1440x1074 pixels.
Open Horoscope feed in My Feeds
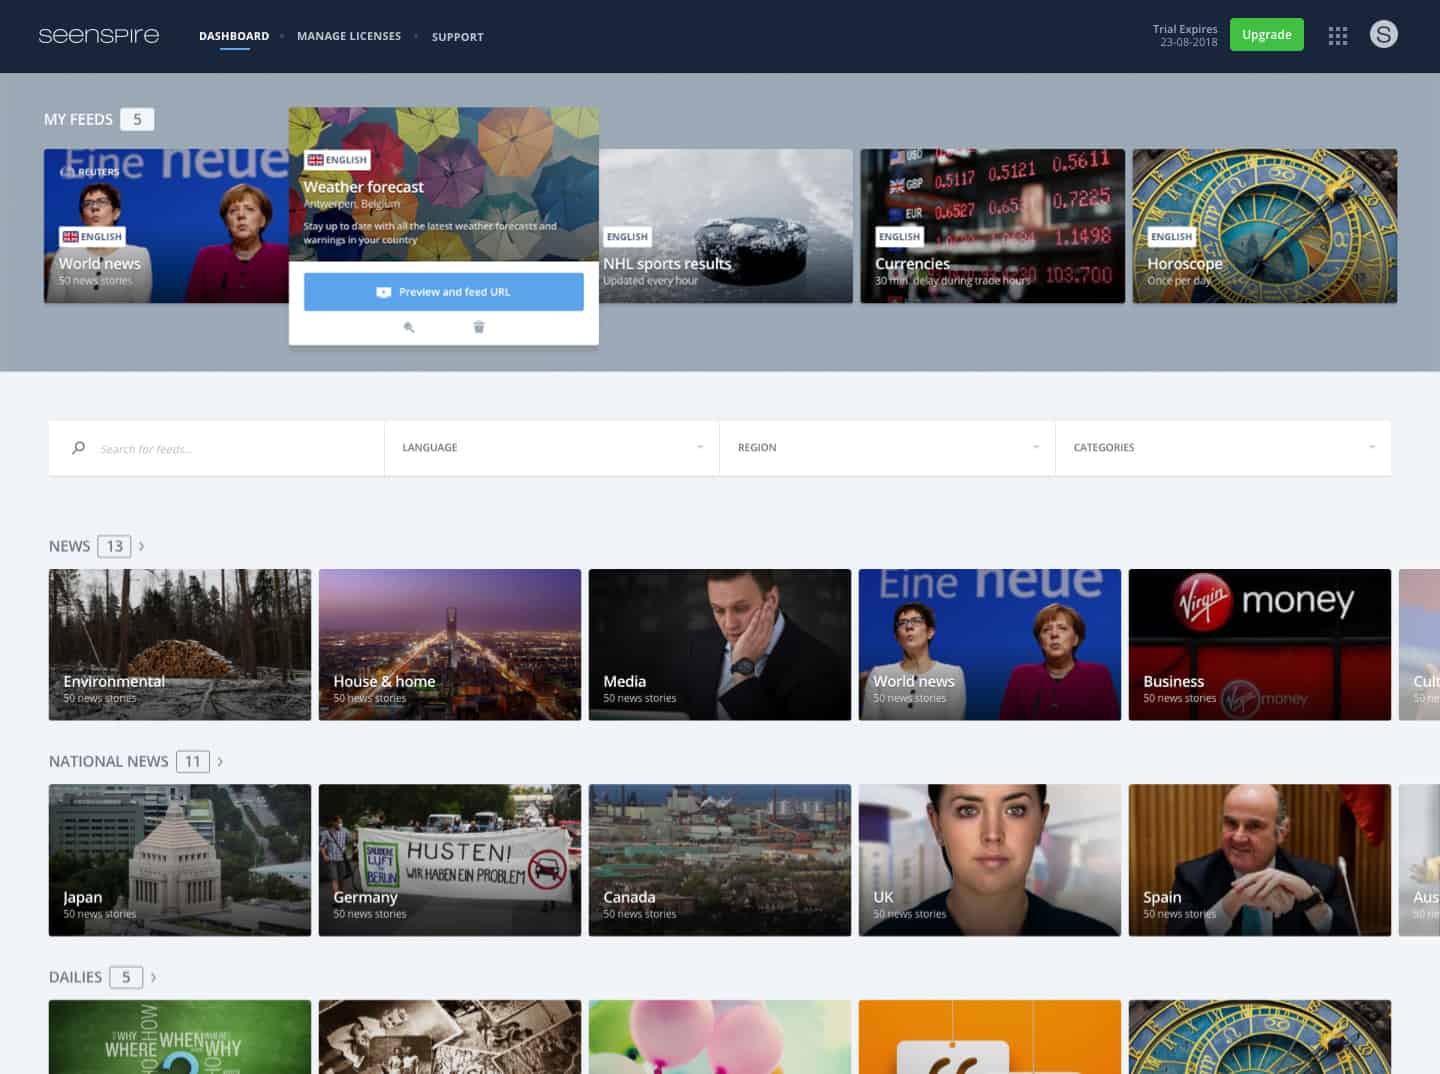click(1264, 226)
